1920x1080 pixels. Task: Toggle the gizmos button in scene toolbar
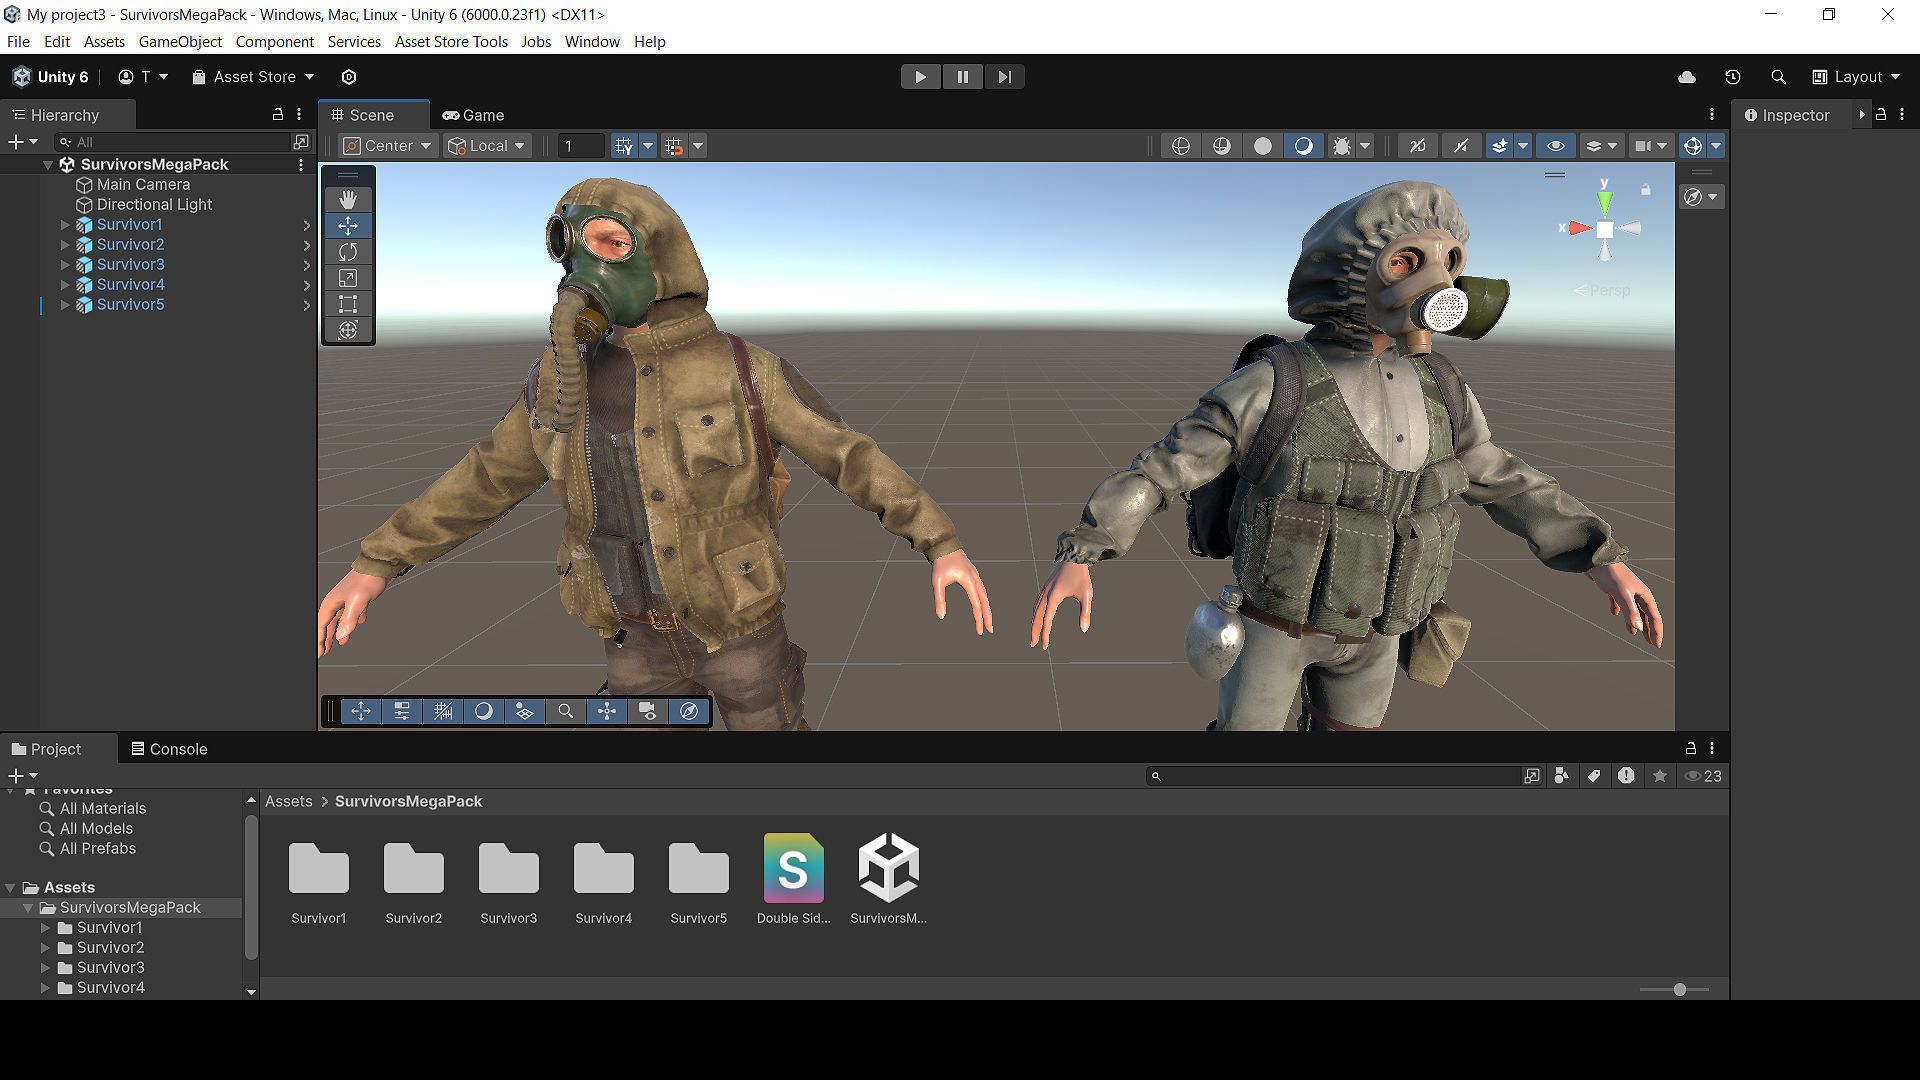1692,146
